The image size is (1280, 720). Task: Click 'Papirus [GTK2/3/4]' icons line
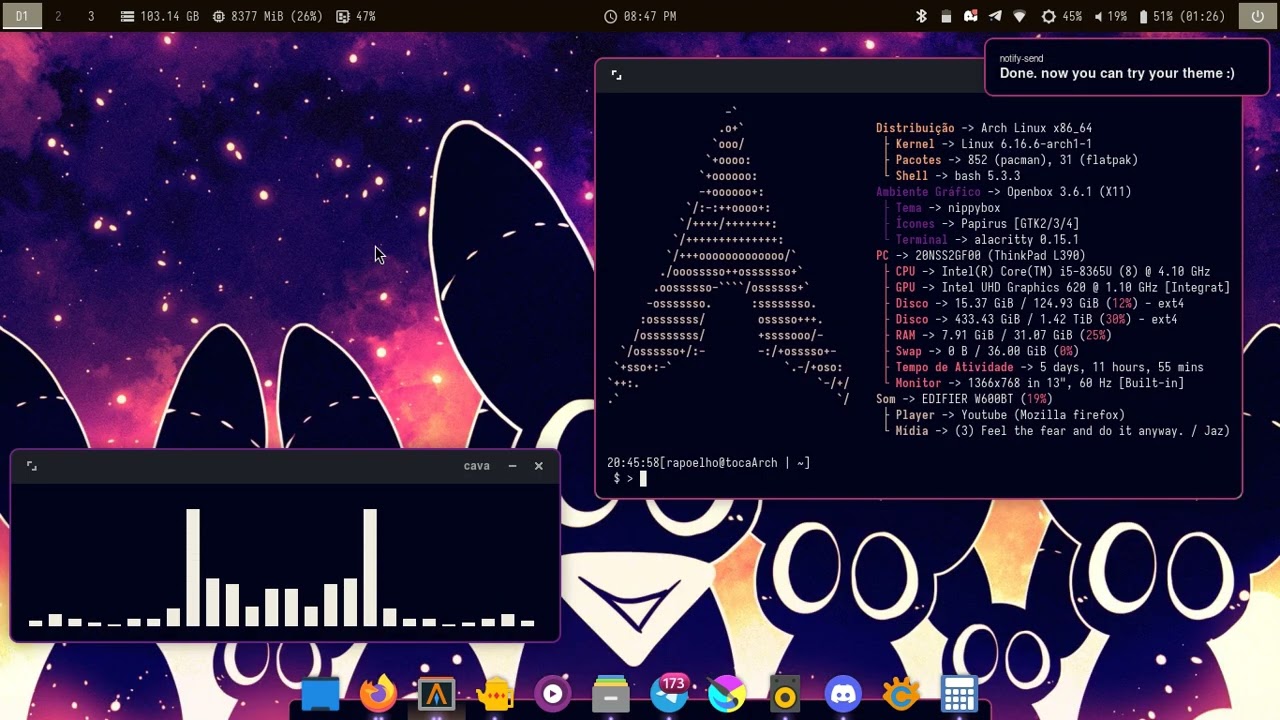tap(1020, 224)
